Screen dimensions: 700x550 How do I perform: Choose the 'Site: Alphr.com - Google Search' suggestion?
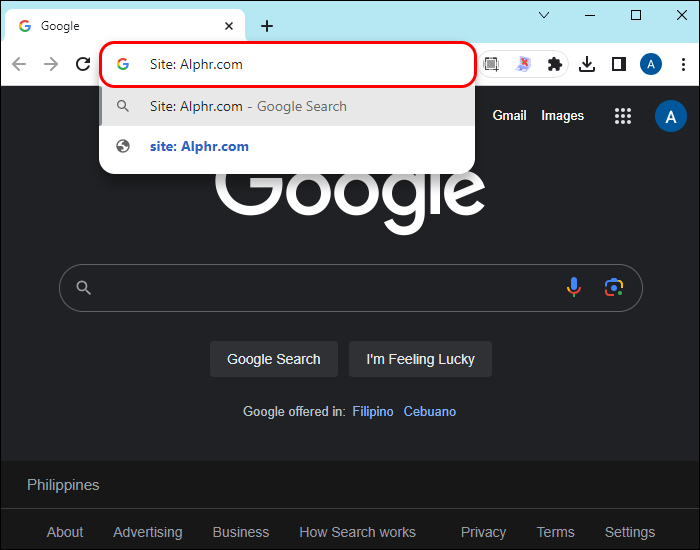[287, 106]
